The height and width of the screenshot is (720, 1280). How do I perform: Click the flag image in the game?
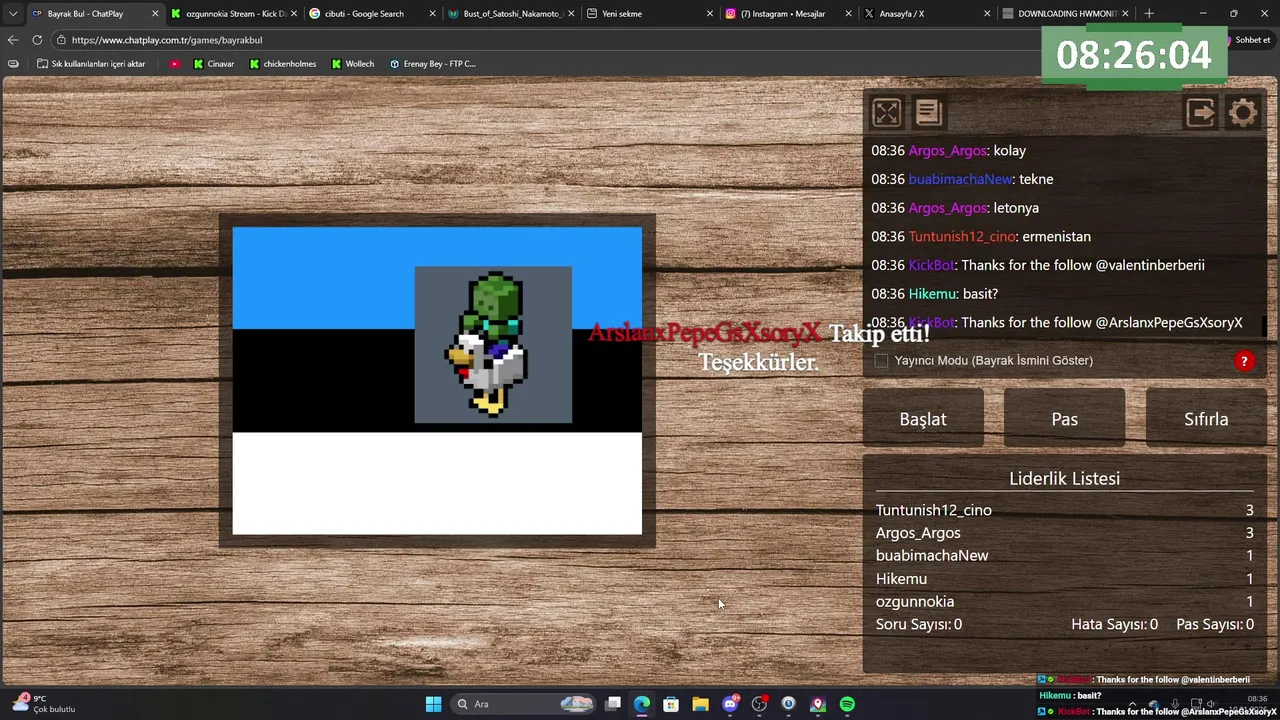[437, 381]
